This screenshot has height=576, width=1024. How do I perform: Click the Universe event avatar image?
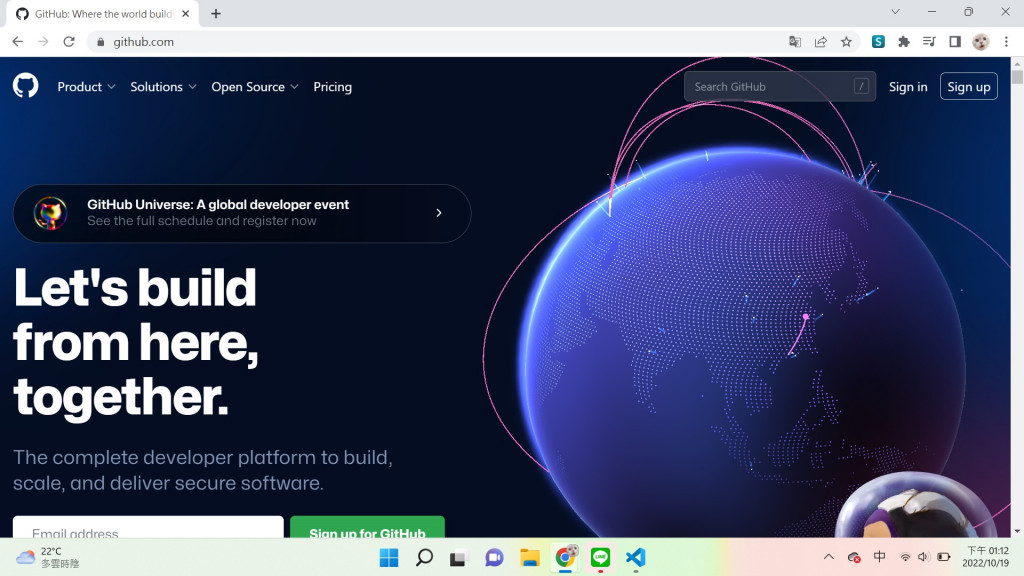pyautogui.click(x=50, y=213)
